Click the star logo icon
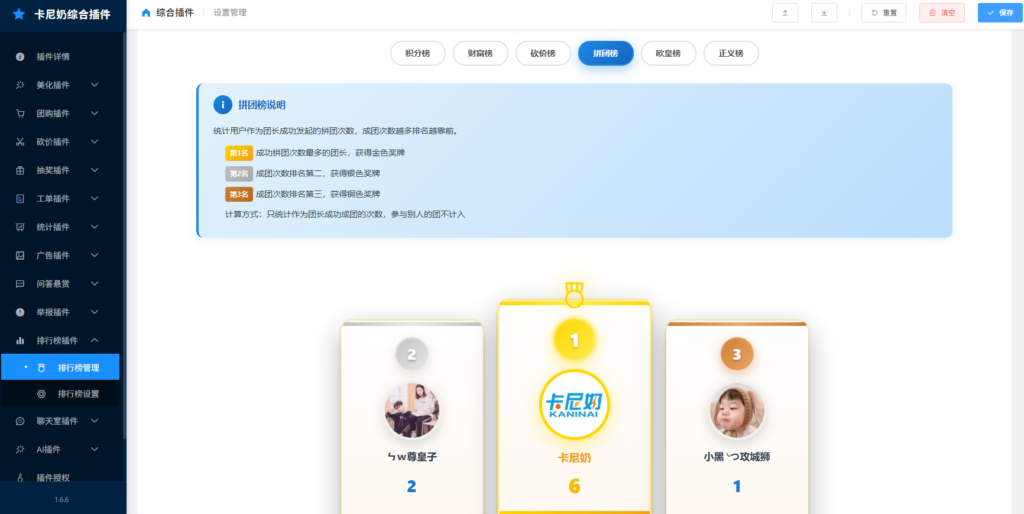1024x514 pixels. coord(19,14)
